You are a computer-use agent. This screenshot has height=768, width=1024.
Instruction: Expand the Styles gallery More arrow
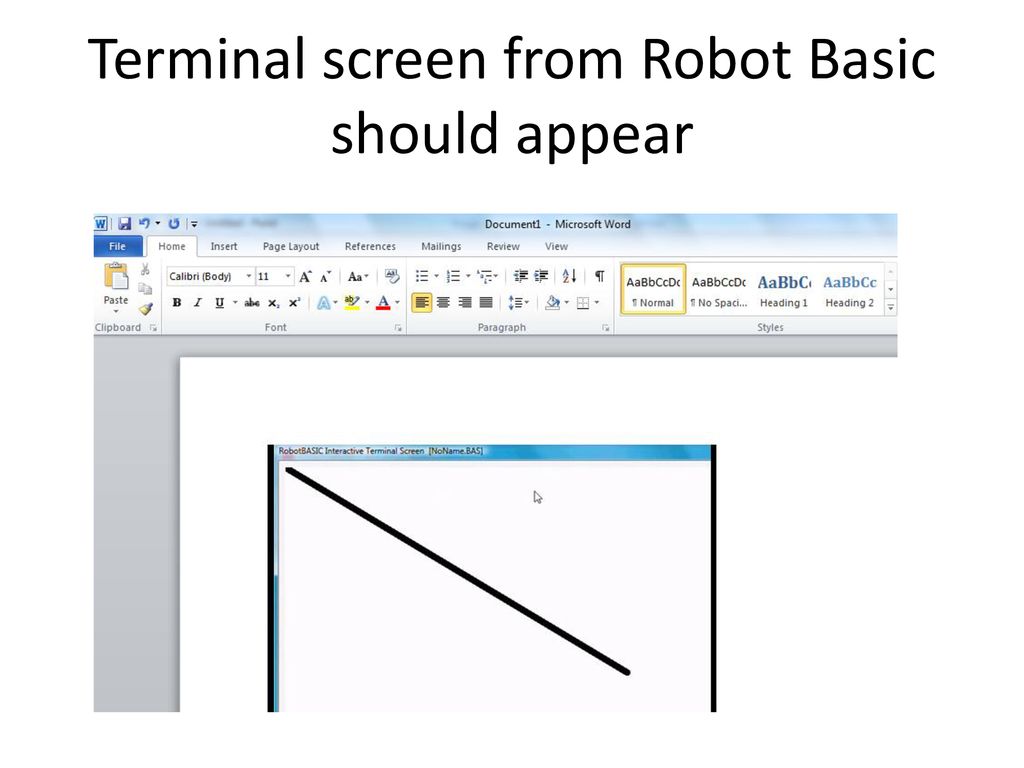(x=891, y=307)
